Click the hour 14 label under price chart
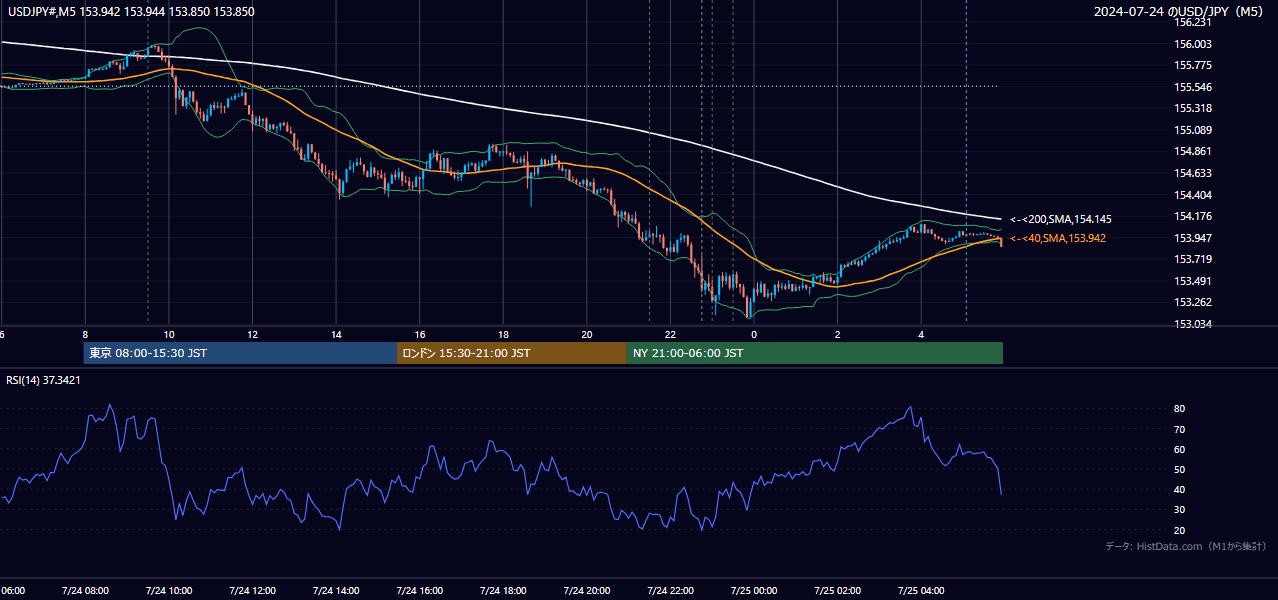 click(x=336, y=335)
